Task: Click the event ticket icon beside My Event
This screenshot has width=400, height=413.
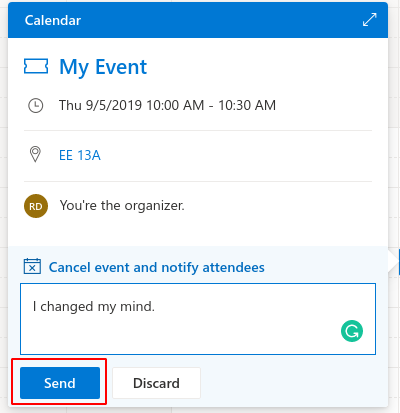Action: point(36,66)
